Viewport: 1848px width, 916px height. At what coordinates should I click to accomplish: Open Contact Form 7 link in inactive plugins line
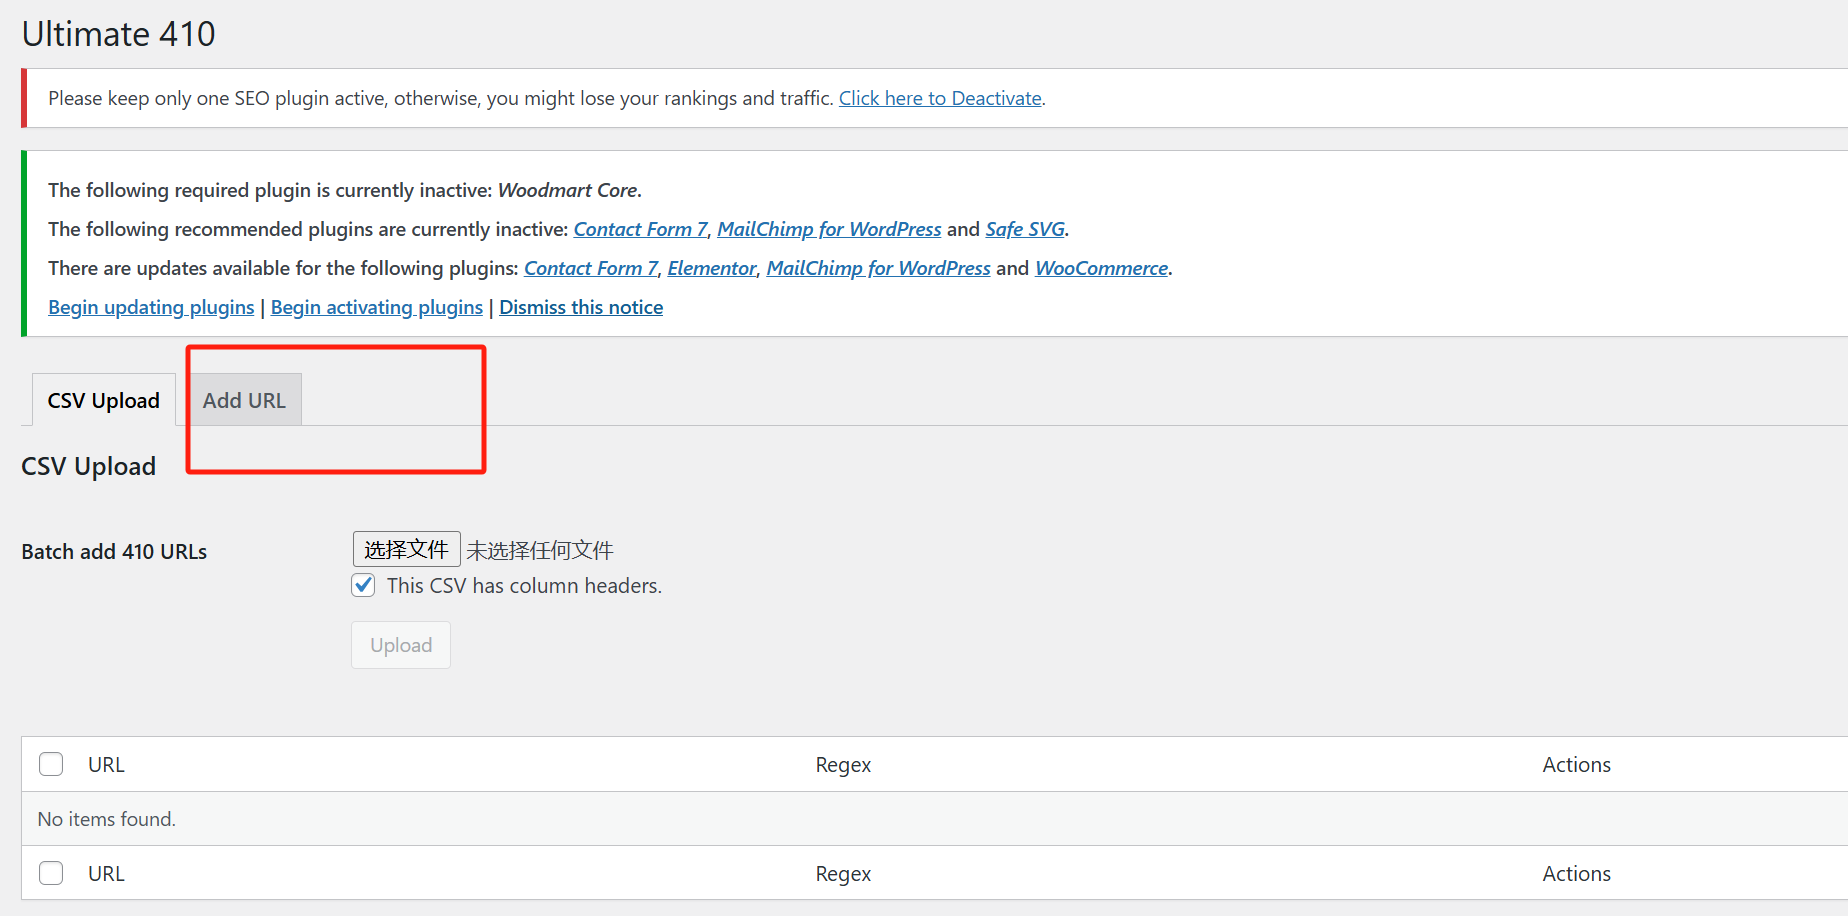pyautogui.click(x=640, y=229)
